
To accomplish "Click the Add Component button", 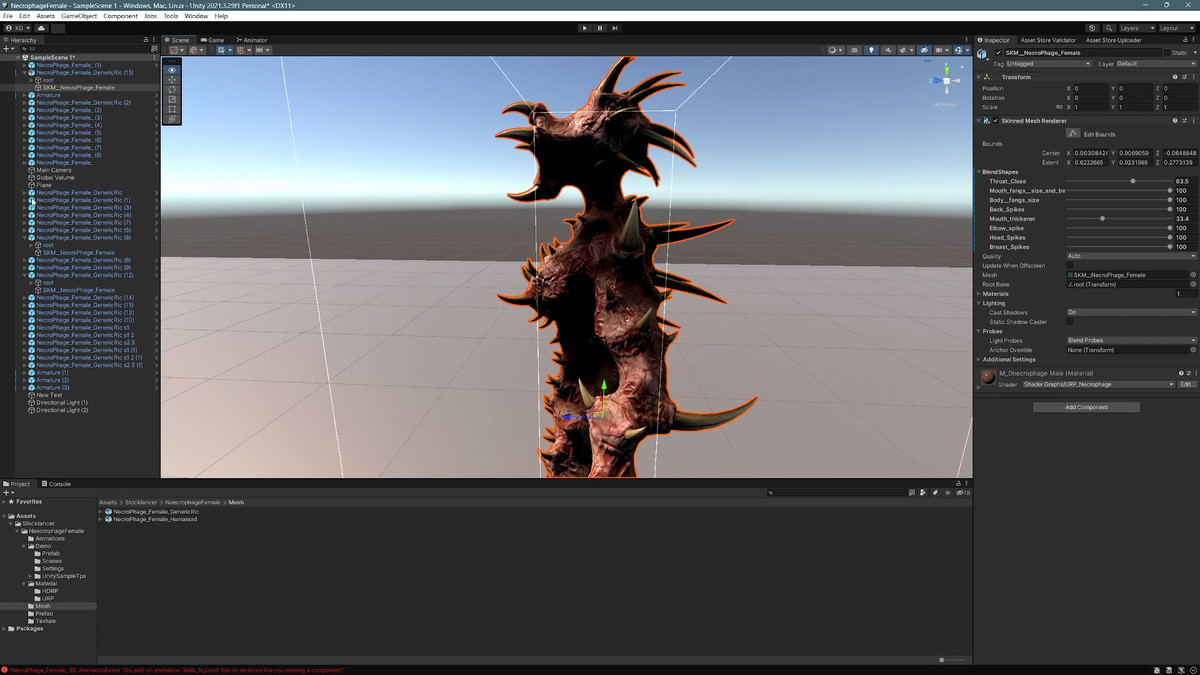I will 1086,407.
